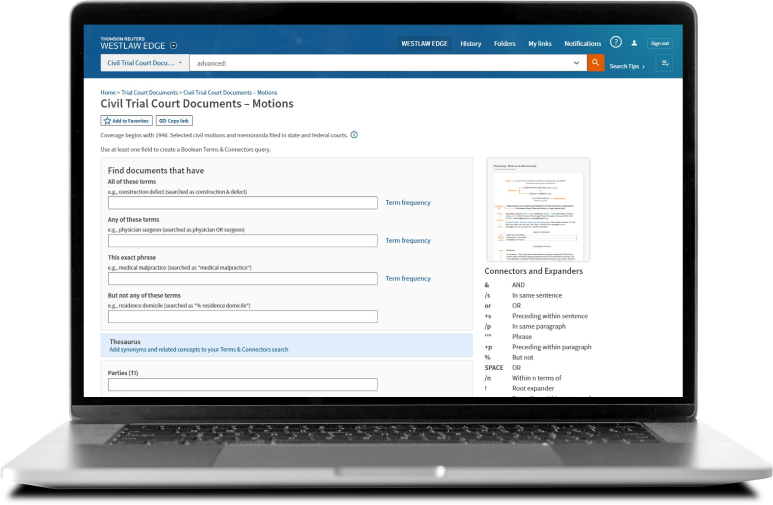This screenshot has height=505, width=773.
Task: Open My links menu
Action: [x=540, y=44]
